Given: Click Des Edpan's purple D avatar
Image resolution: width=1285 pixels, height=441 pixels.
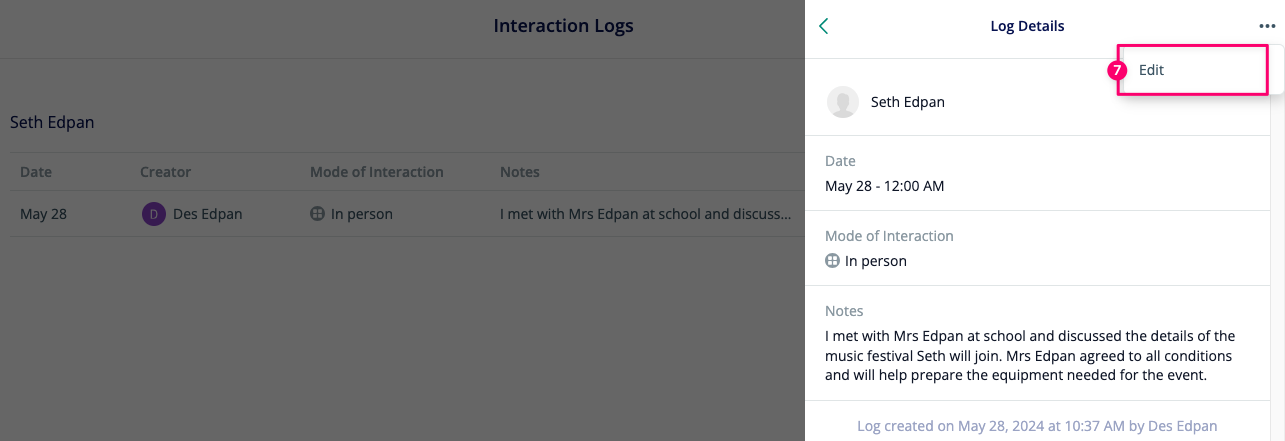Looking at the screenshot, I should [x=154, y=214].
